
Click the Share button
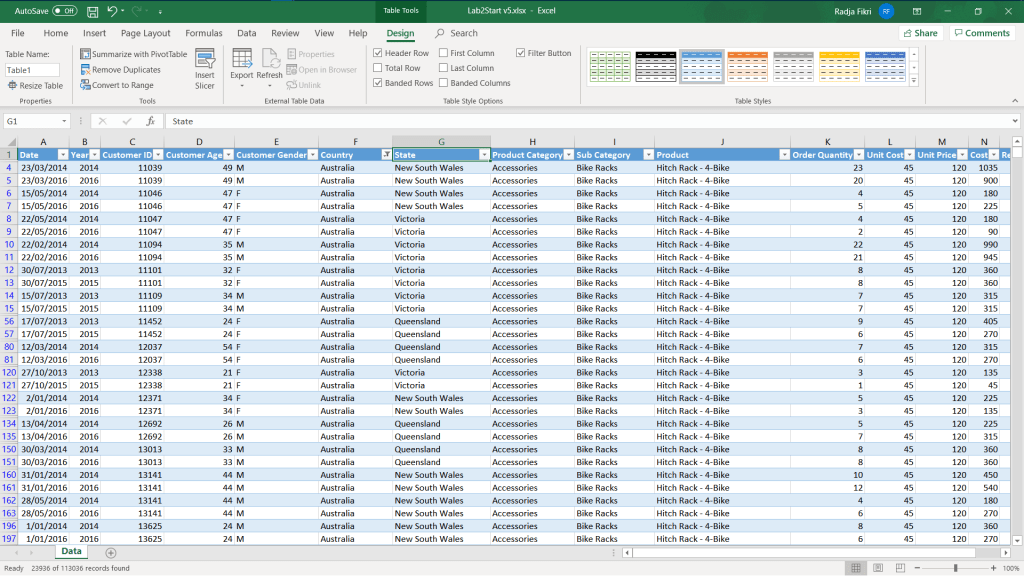920,33
